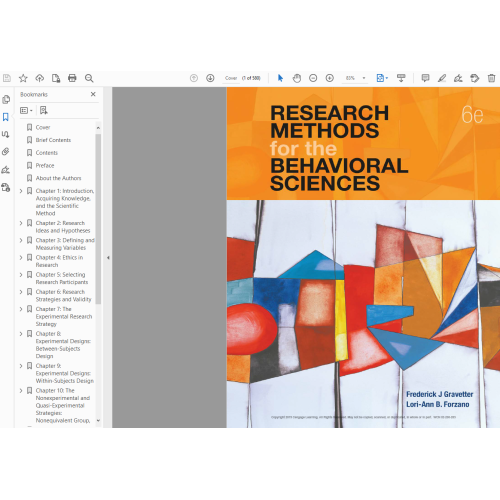Viewport: 500px width, 500px height.
Task: Click the page number field
Action: point(231,78)
